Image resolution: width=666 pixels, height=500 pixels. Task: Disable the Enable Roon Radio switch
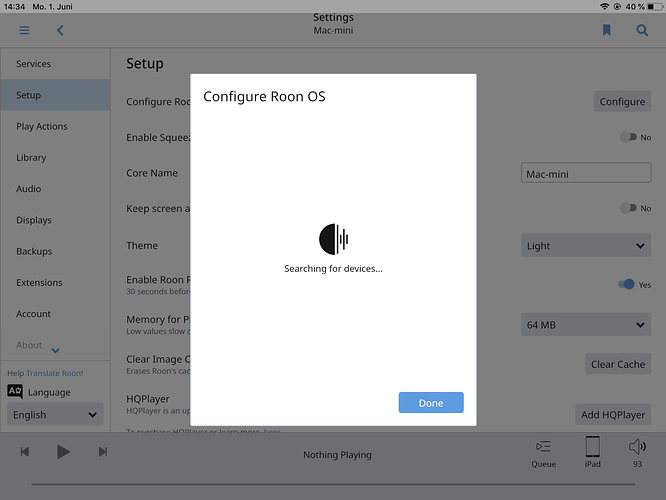pyautogui.click(x=626, y=284)
